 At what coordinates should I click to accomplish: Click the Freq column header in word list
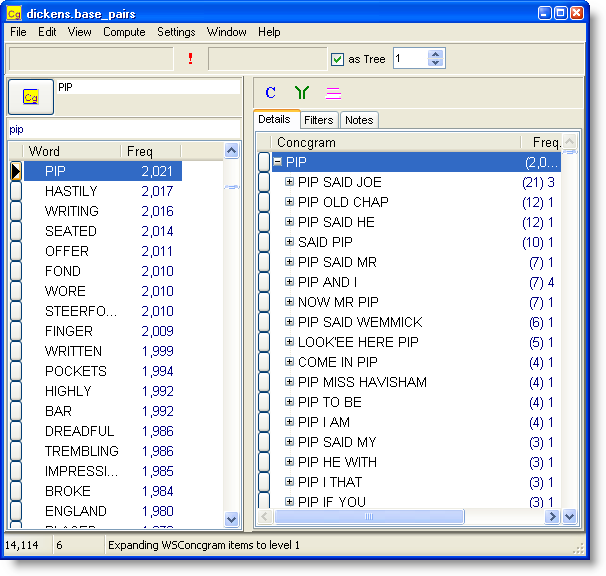point(151,151)
